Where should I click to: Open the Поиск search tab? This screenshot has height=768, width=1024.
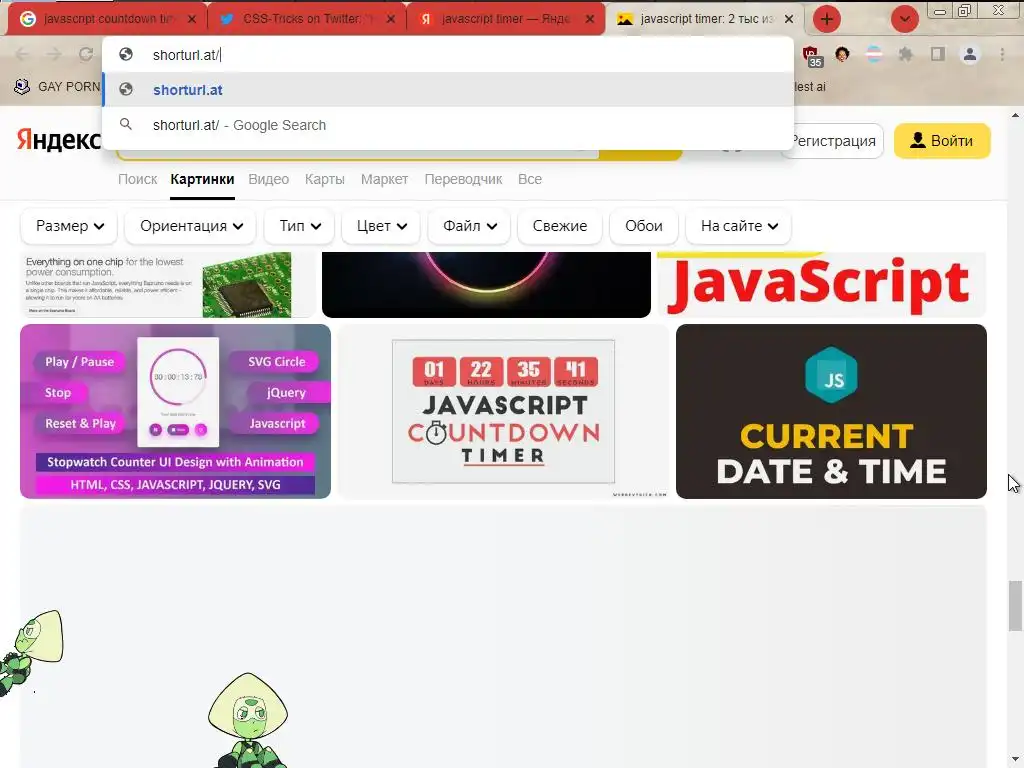[x=137, y=179]
